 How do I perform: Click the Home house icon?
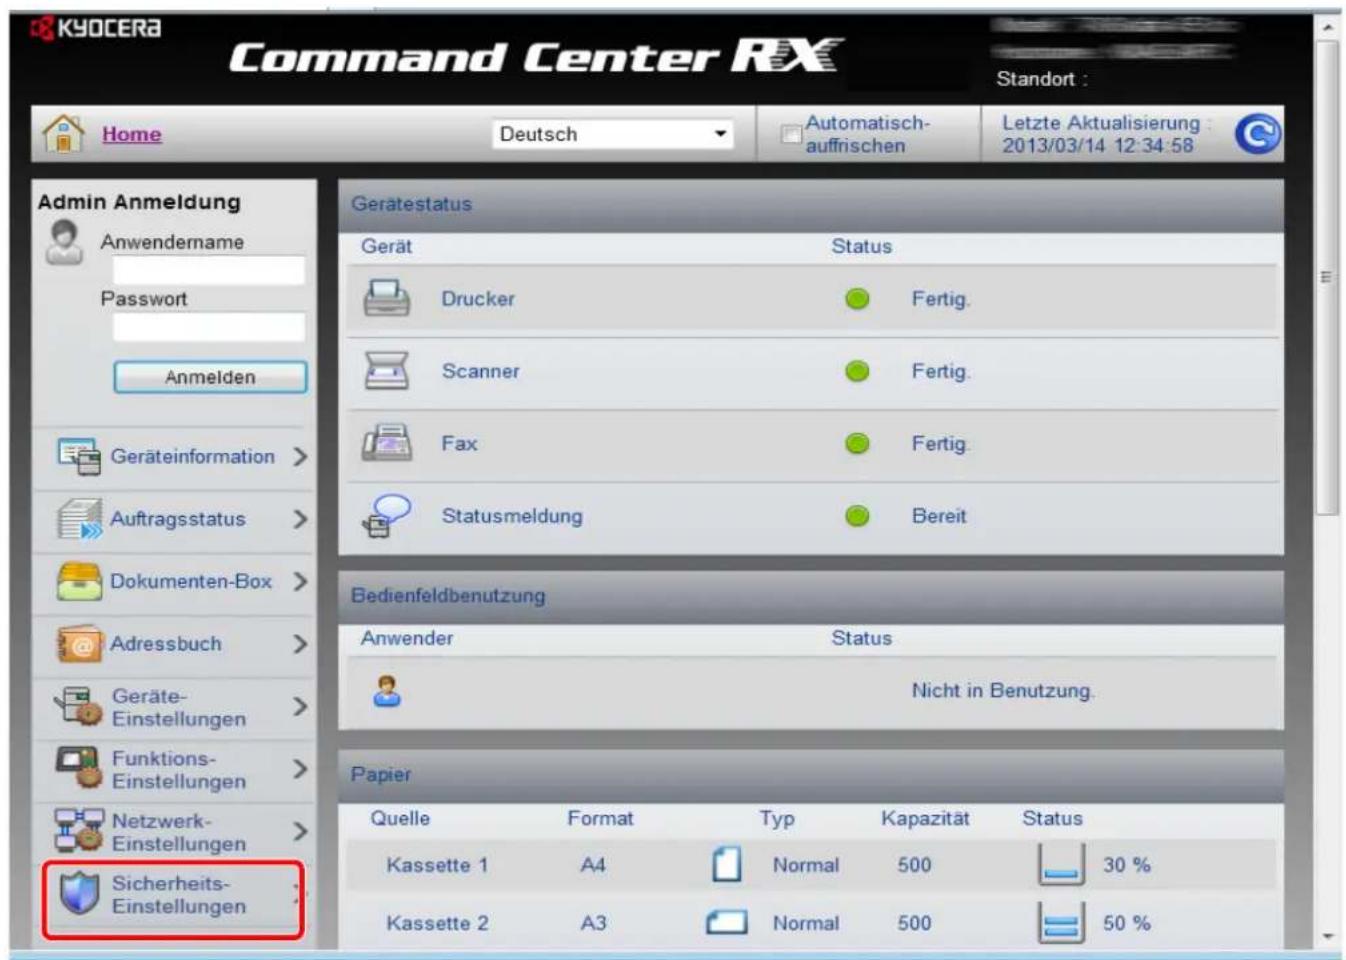point(63,133)
